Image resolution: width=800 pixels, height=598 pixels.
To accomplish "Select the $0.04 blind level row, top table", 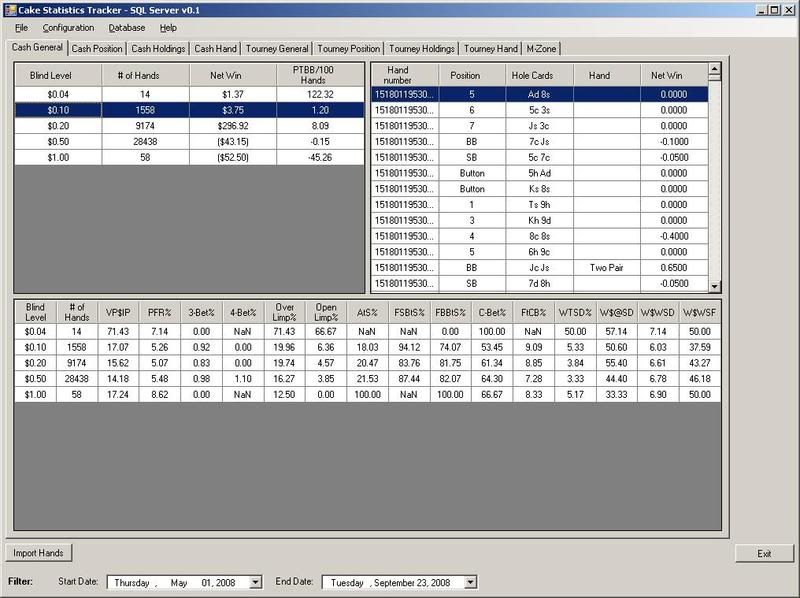I will tap(189, 94).
